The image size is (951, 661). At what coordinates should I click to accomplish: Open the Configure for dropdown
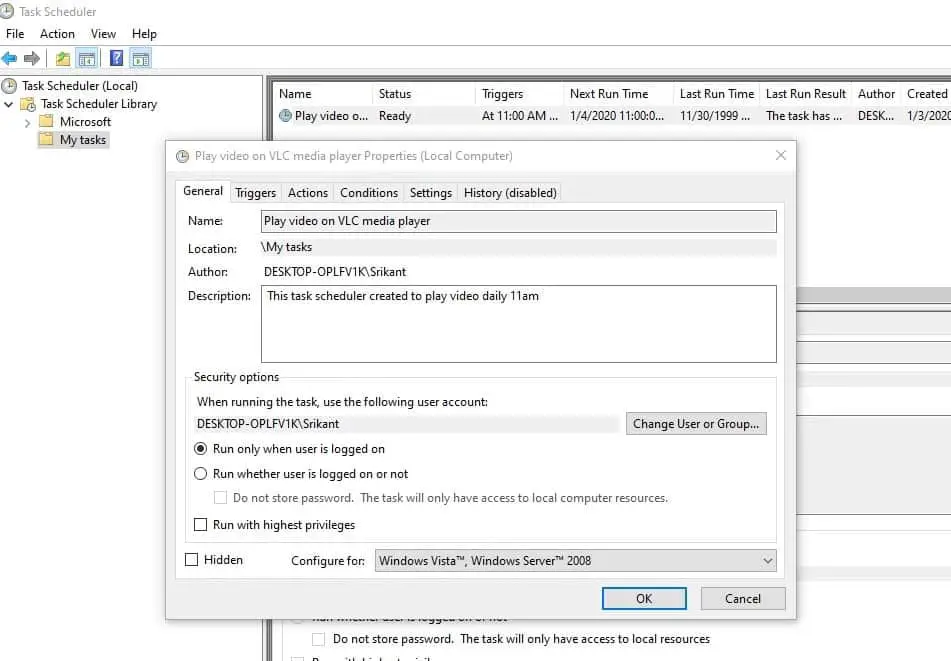tap(575, 561)
